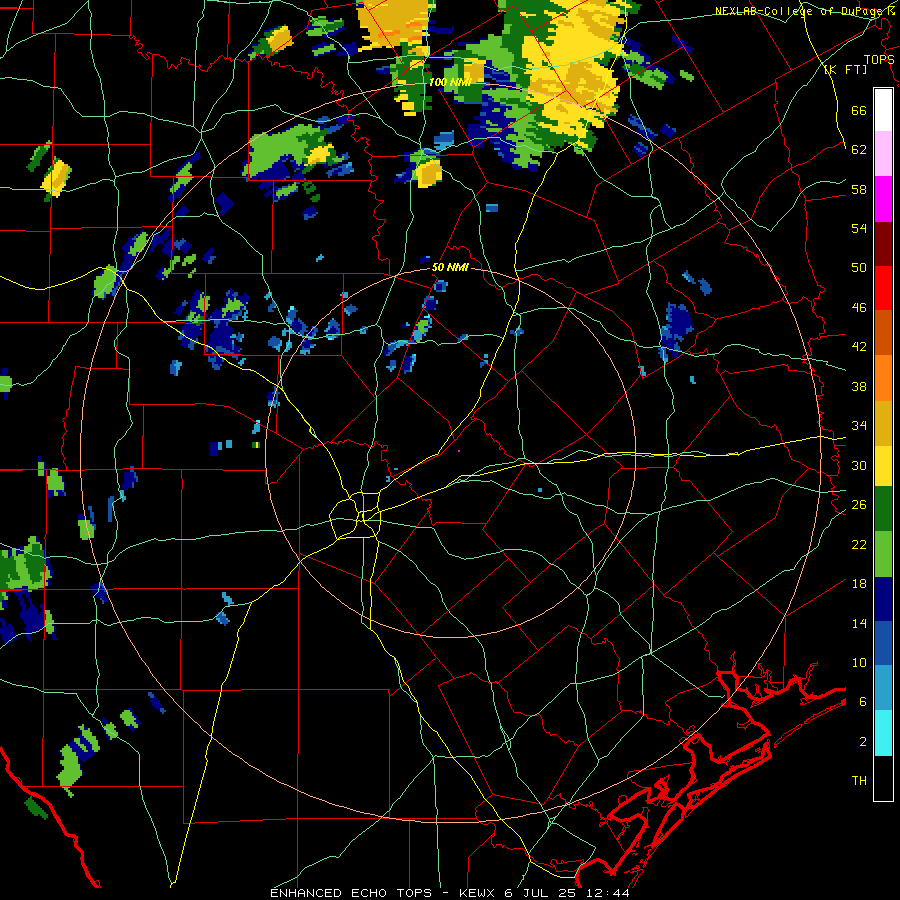Click the "12:44" timestamp
Image resolution: width=900 pixels, height=900 pixels.
tap(608, 893)
